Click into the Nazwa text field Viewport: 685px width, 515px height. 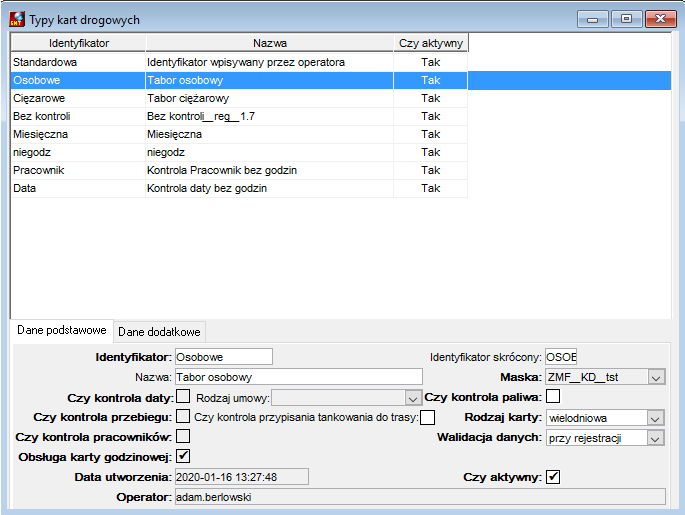[299, 377]
